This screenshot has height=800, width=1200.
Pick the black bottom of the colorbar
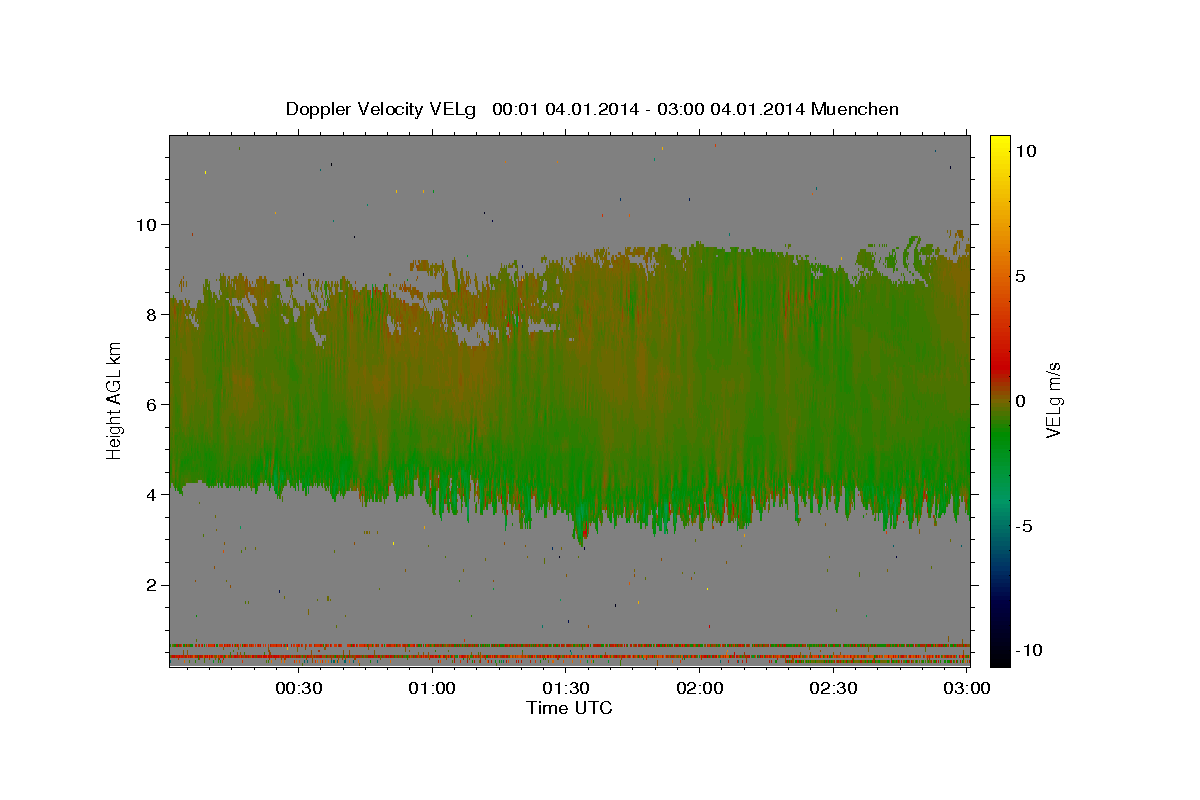(1000, 659)
